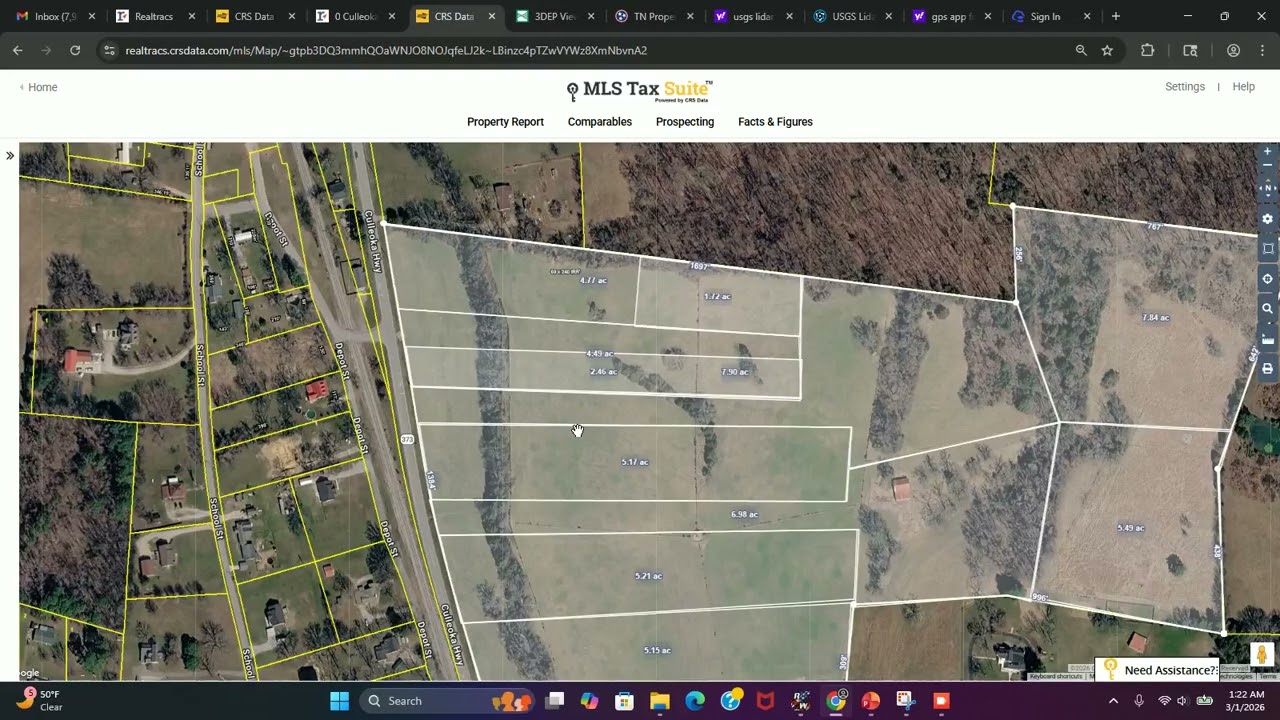Screen dimensions: 1280x720
Task: Open the weather widget showing 50°F
Action: (40, 700)
